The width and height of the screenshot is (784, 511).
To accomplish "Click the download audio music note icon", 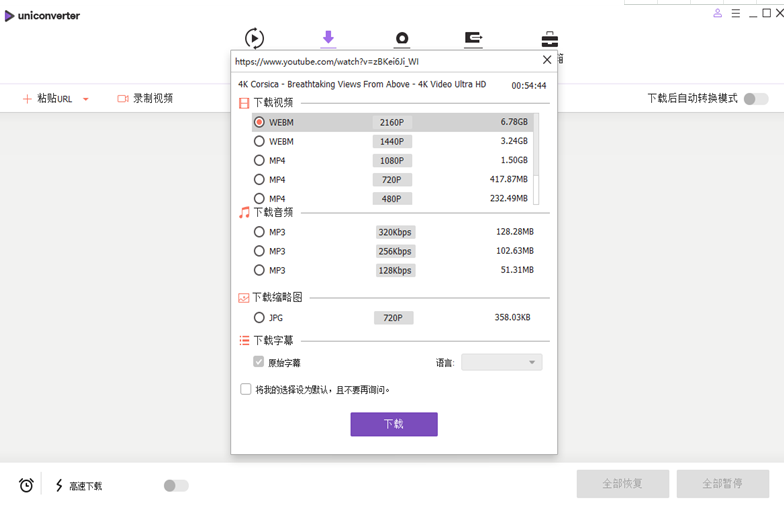I will pos(244,212).
